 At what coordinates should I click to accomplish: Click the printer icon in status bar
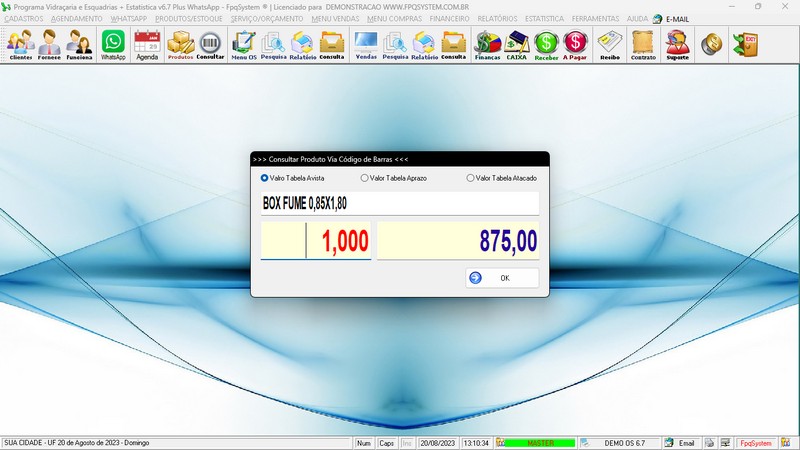[x=709, y=443]
